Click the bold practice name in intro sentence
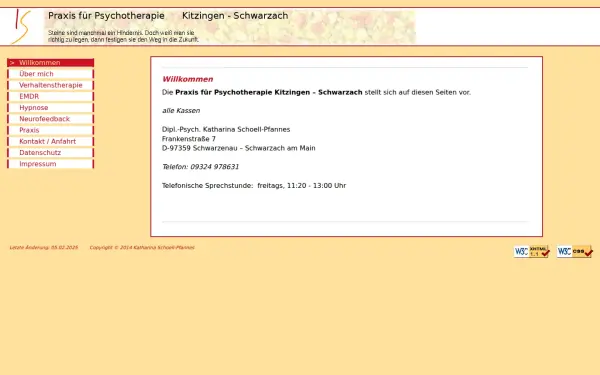This screenshot has height=375, width=600. click(x=269, y=92)
